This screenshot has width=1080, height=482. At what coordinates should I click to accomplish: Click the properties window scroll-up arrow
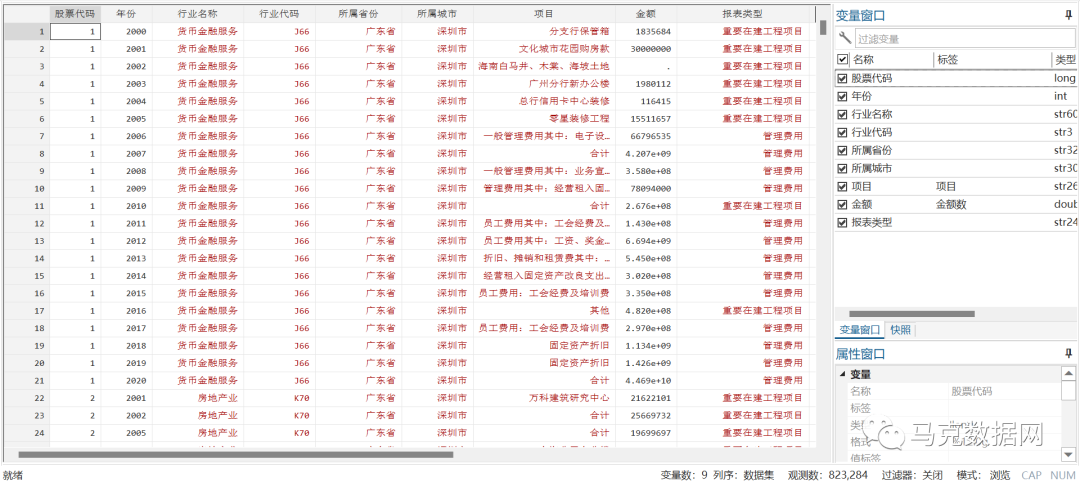pyautogui.click(x=1068, y=374)
